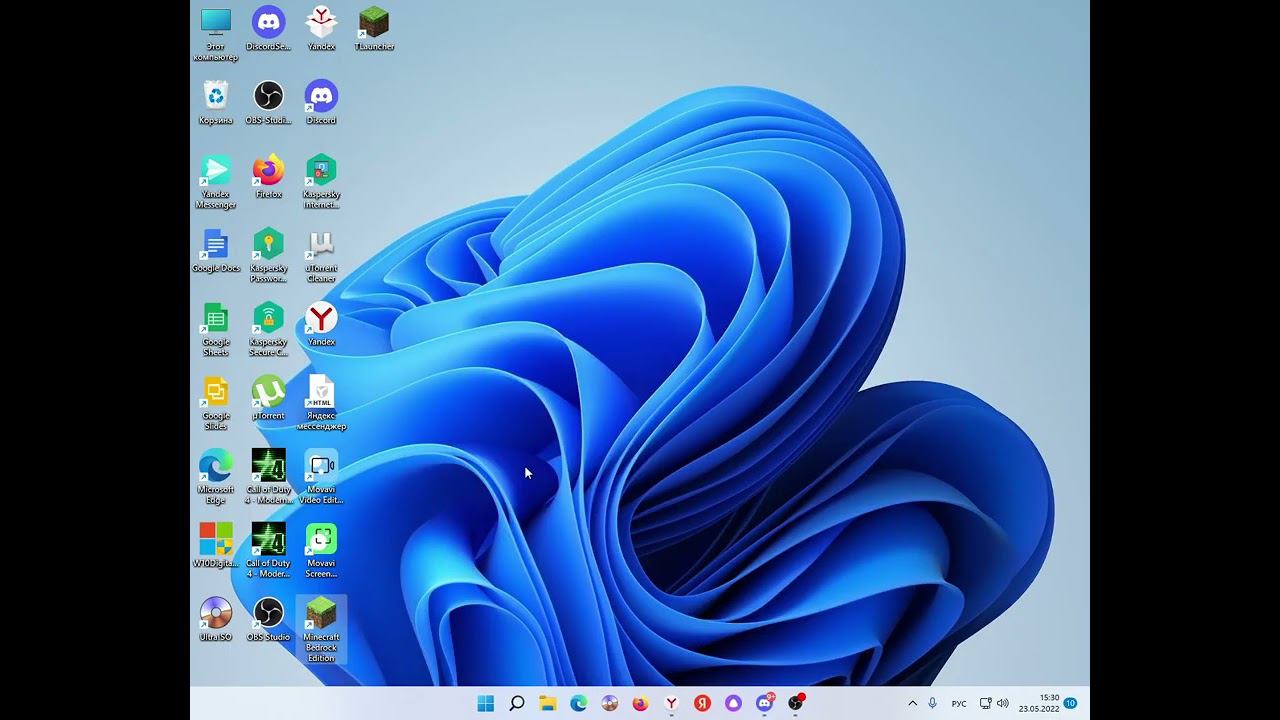Select the uTorrent Cleaner desktop icon
The height and width of the screenshot is (720, 1280).
pos(321,245)
